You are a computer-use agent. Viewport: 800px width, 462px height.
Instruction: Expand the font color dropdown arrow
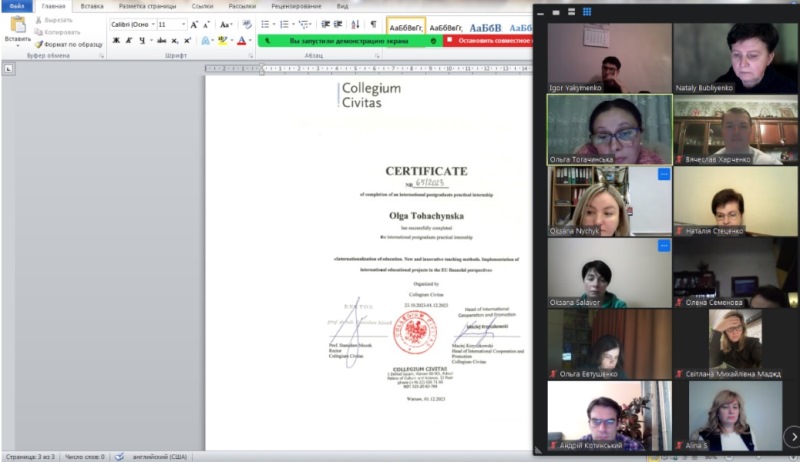coord(252,41)
